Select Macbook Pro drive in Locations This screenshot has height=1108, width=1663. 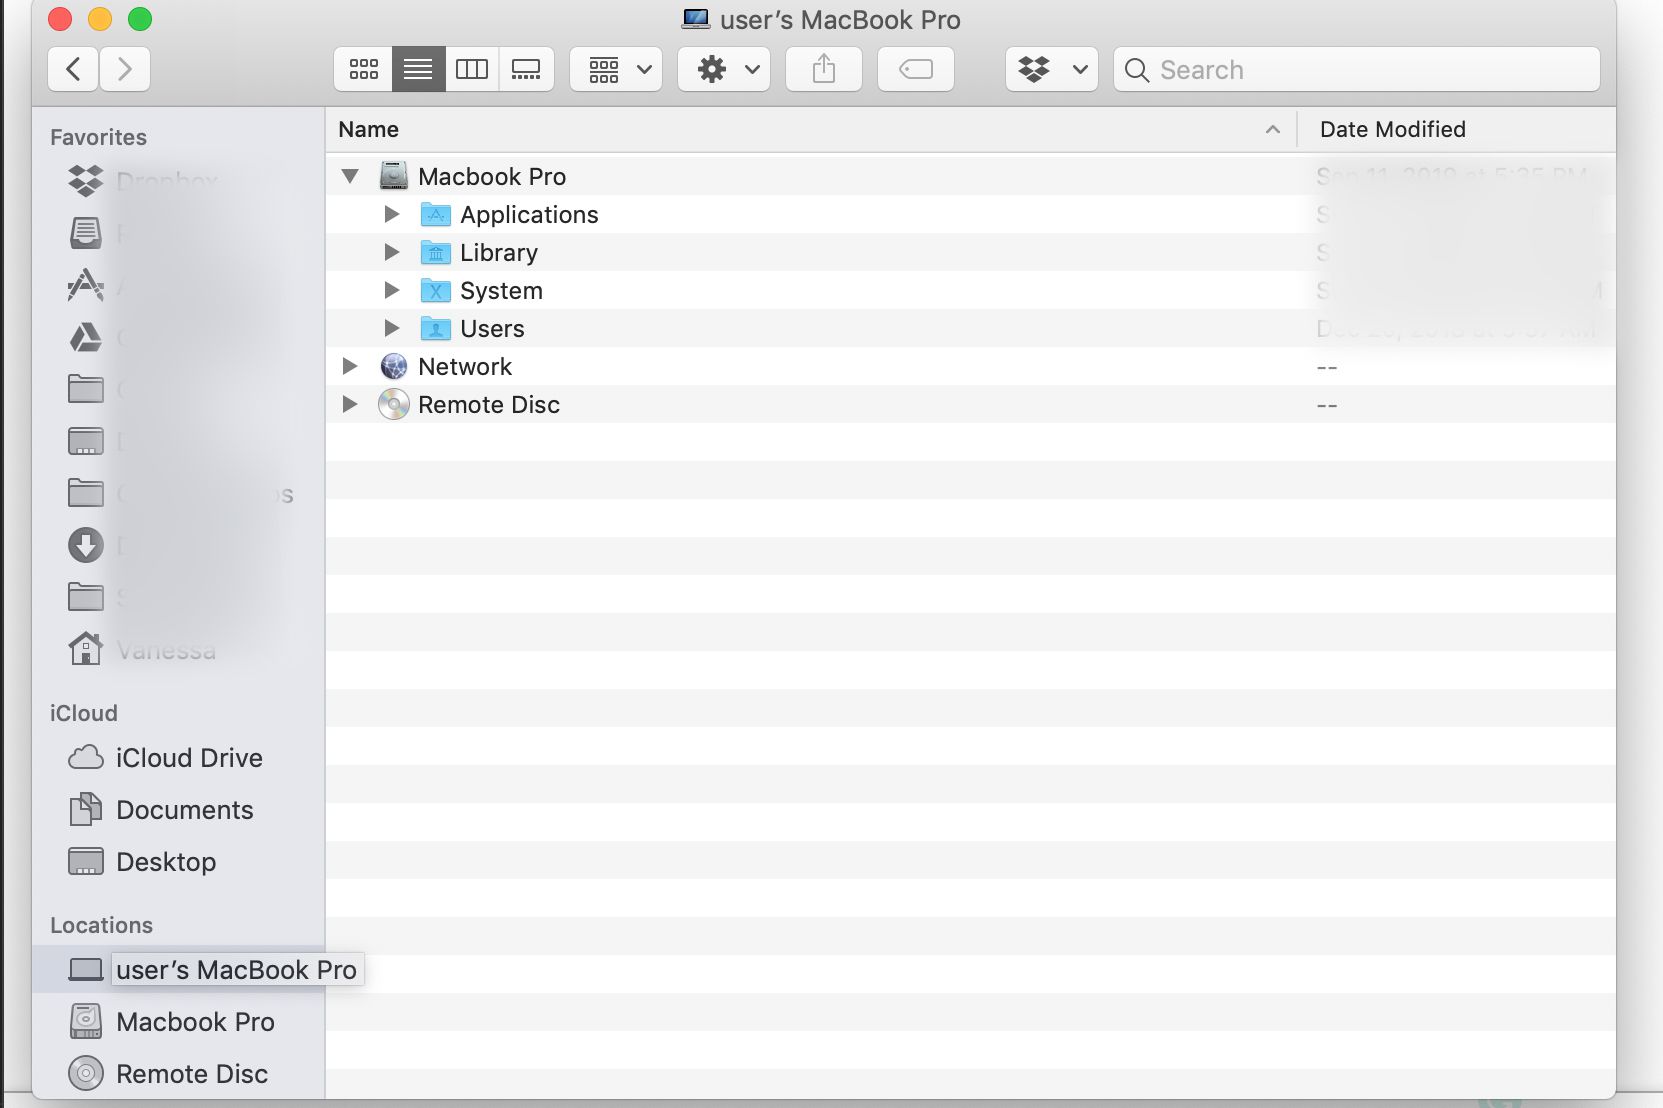(x=178, y=1021)
